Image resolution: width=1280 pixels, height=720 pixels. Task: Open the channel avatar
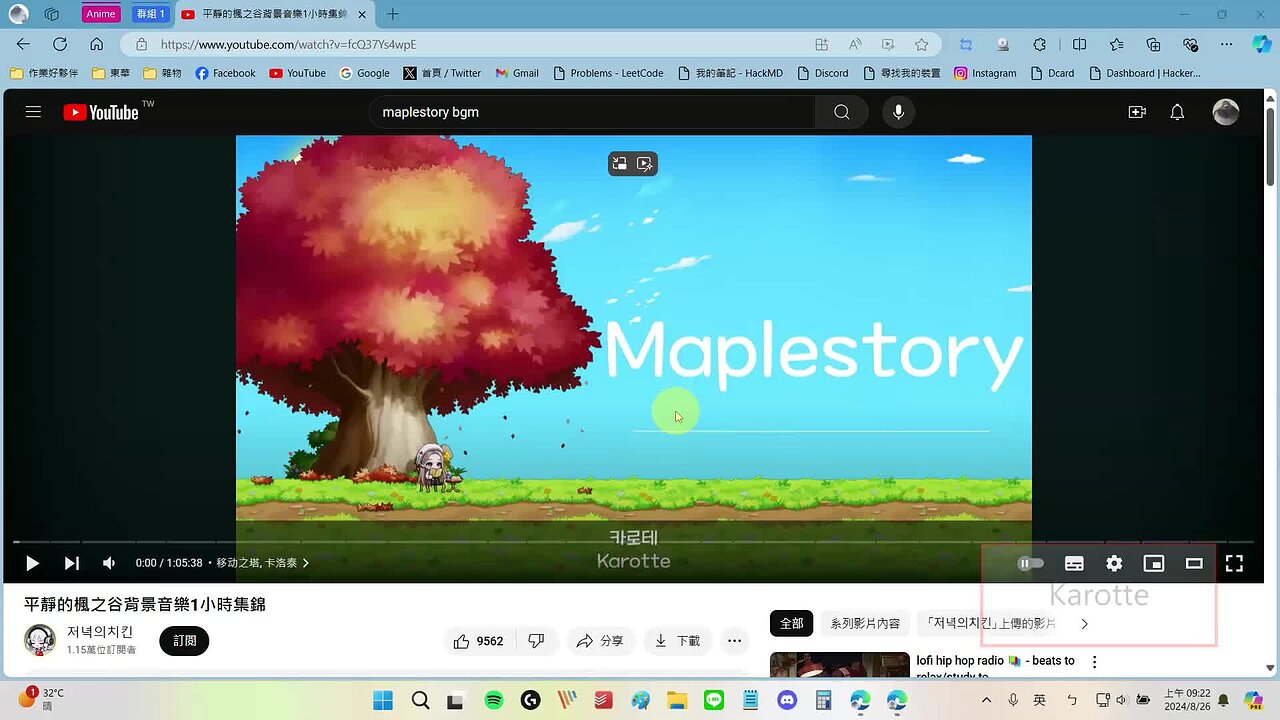pyautogui.click(x=40, y=640)
